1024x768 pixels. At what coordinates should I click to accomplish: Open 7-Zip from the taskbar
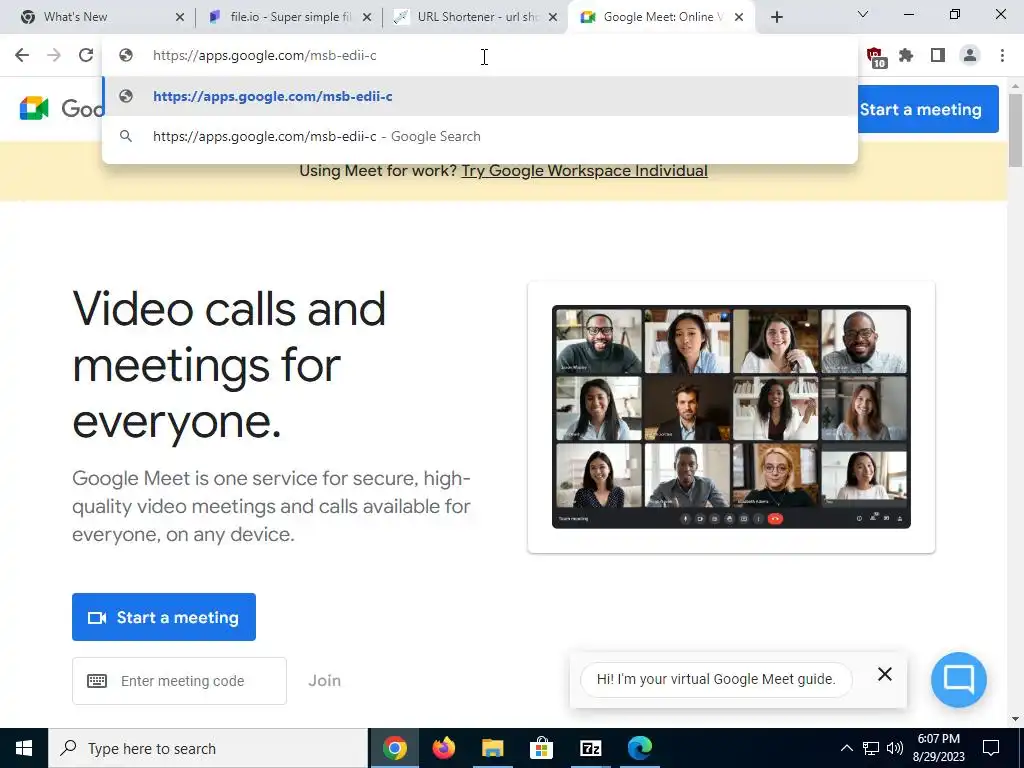[x=590, y=748]
